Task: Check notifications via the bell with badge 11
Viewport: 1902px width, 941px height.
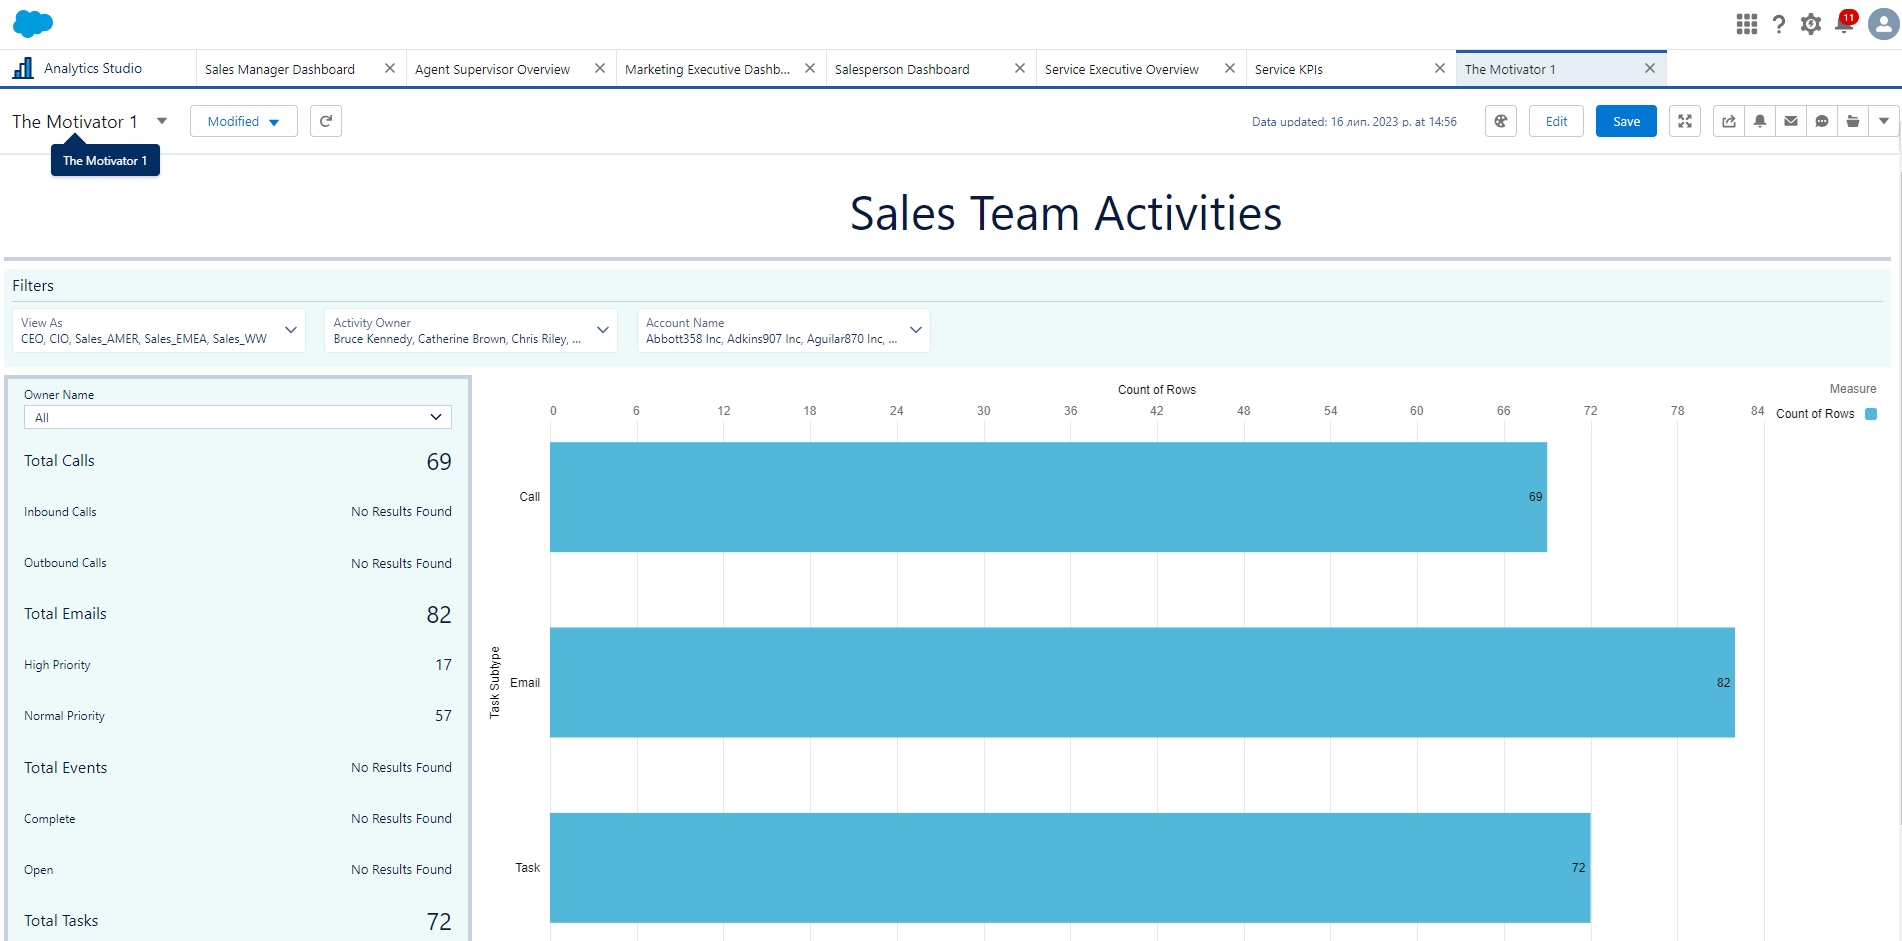Action: (1843, 23)
